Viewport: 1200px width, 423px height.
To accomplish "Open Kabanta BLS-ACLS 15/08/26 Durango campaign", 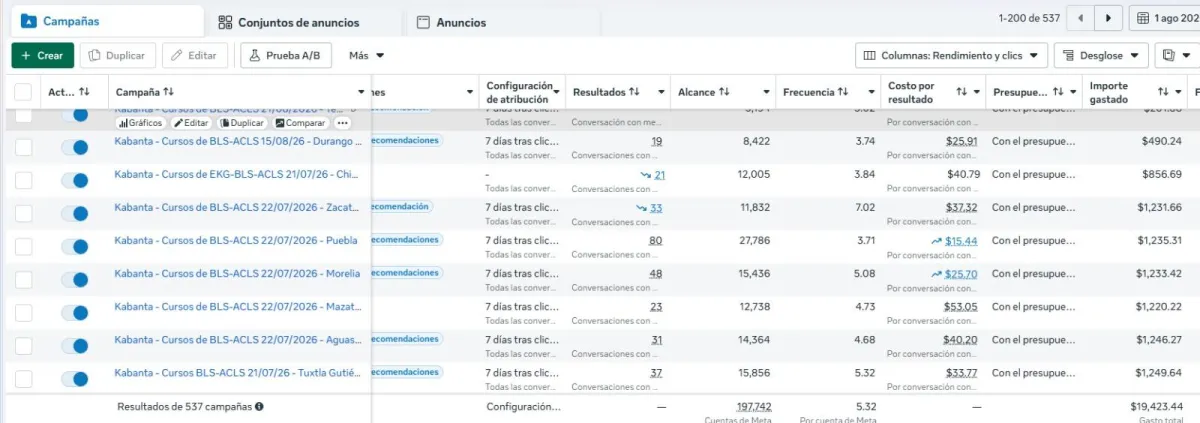I will [x=238, y=142].
